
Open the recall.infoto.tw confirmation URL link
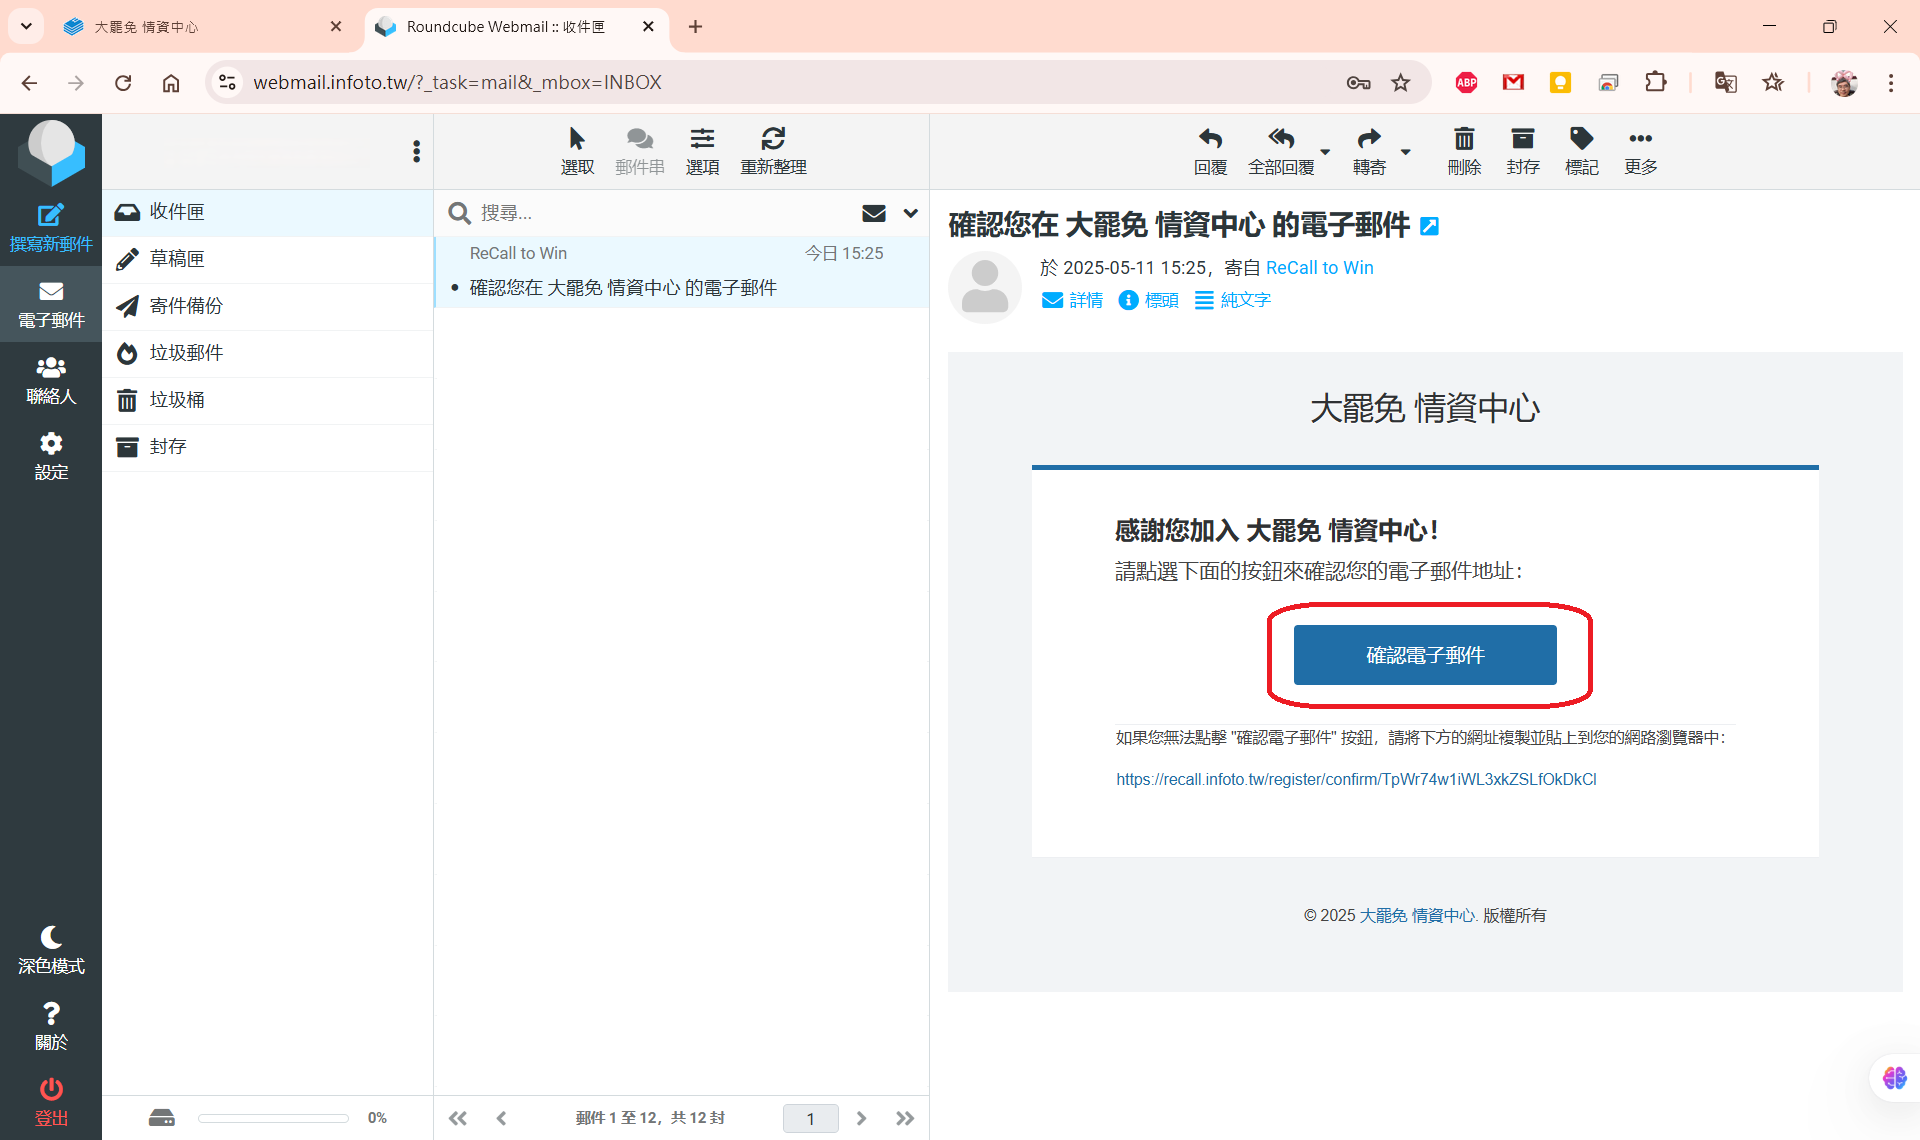tap(1355, 779)
